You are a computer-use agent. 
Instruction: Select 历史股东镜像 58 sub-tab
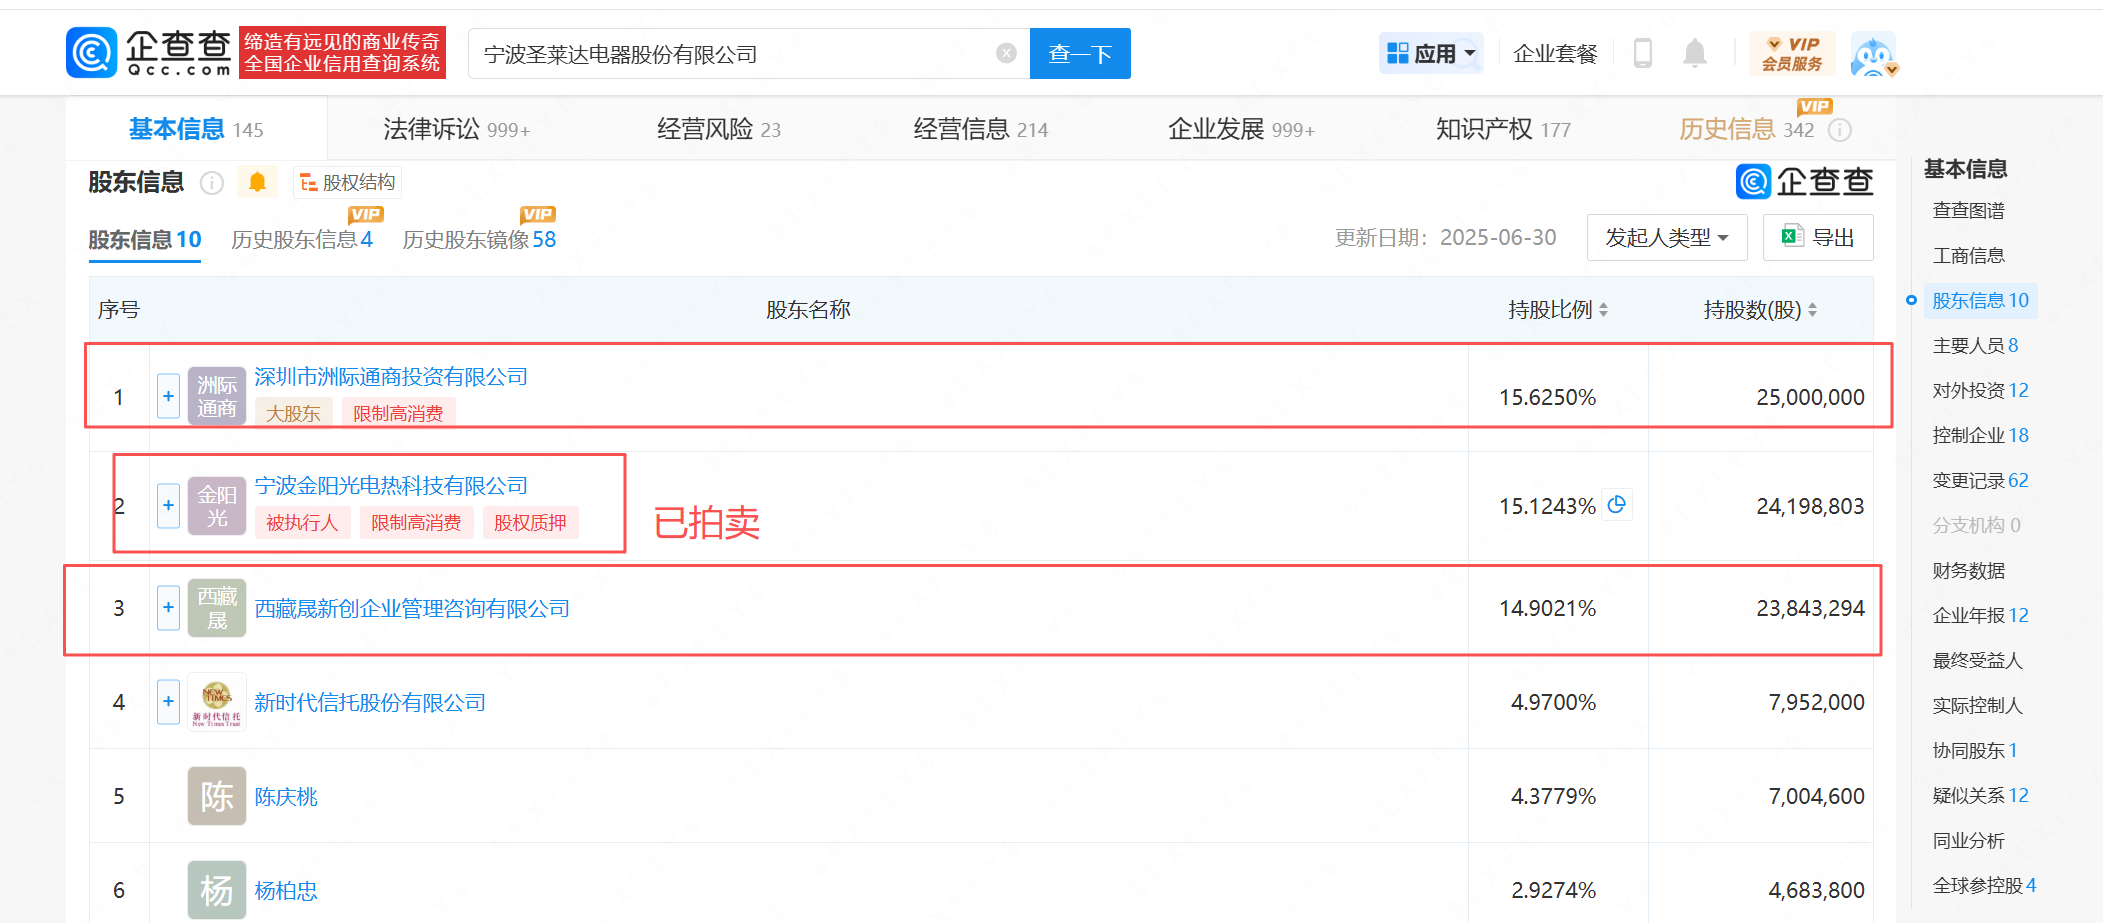pyautogui.click(x=479, y=240)
